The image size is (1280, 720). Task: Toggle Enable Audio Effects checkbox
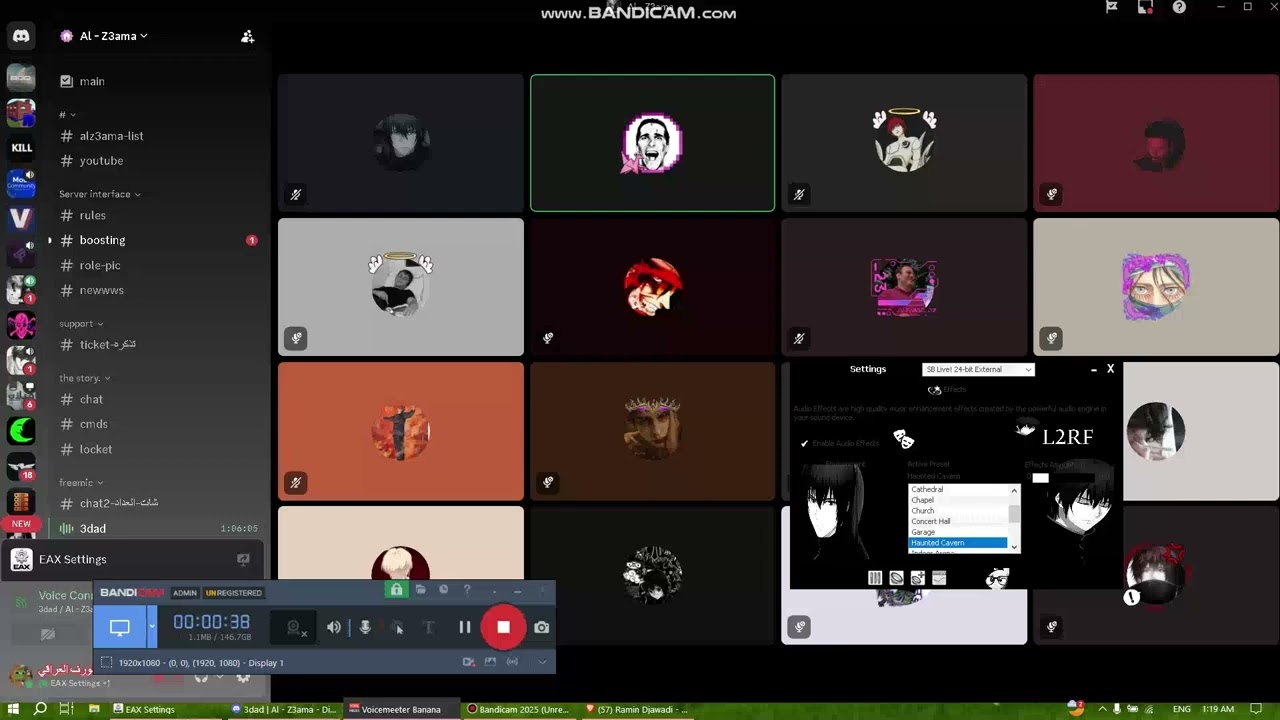point(804,443)
